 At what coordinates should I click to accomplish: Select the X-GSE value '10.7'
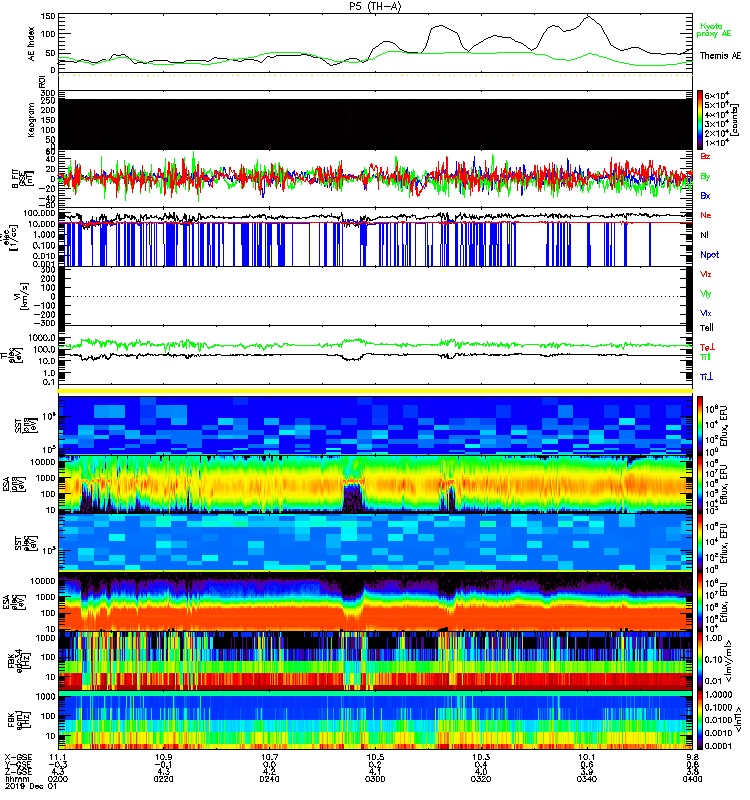tap(269, 757)
